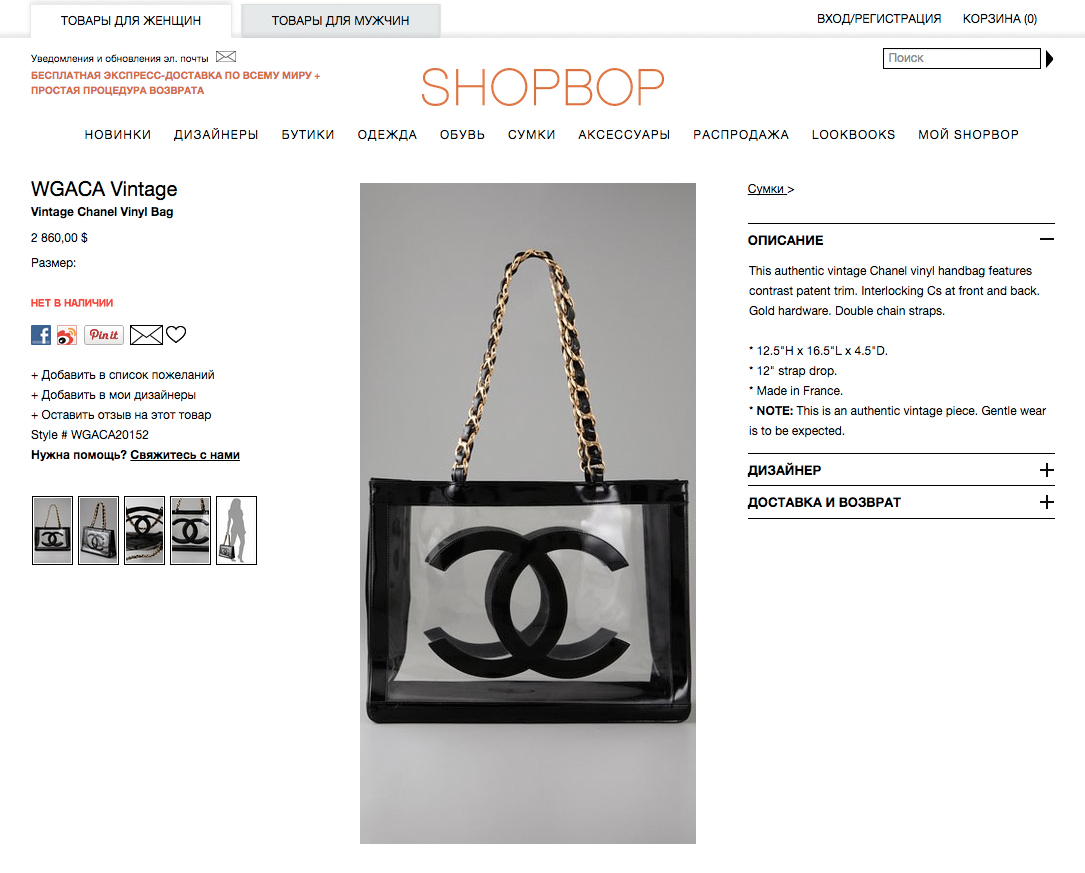Click the Свяжитесь с нами link
1085x873 pixels.
[x=185, y=455]
